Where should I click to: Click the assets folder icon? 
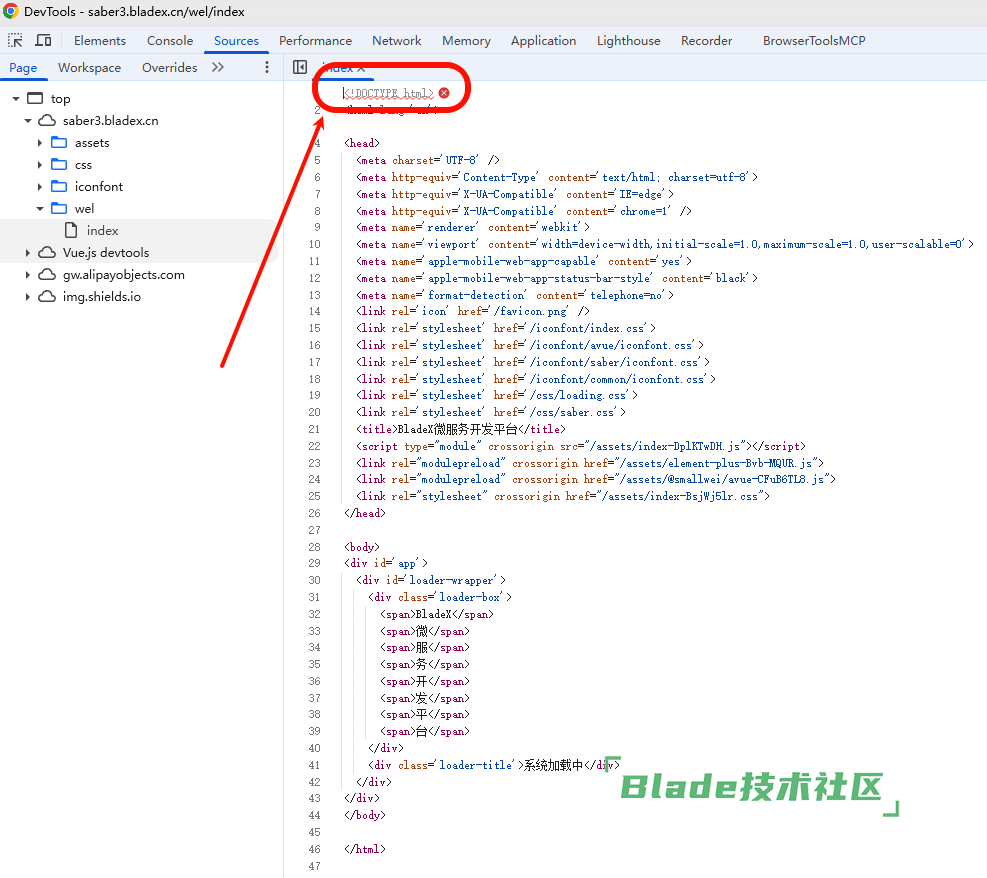click(x=59, y=143)
